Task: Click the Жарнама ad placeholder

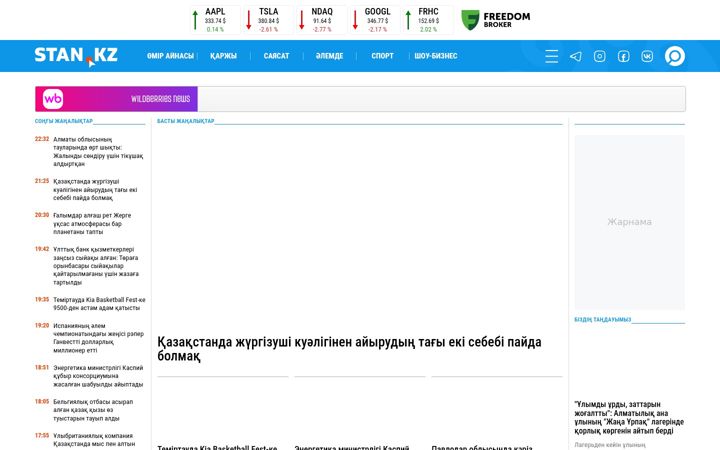Action: [x=629, y=222]
